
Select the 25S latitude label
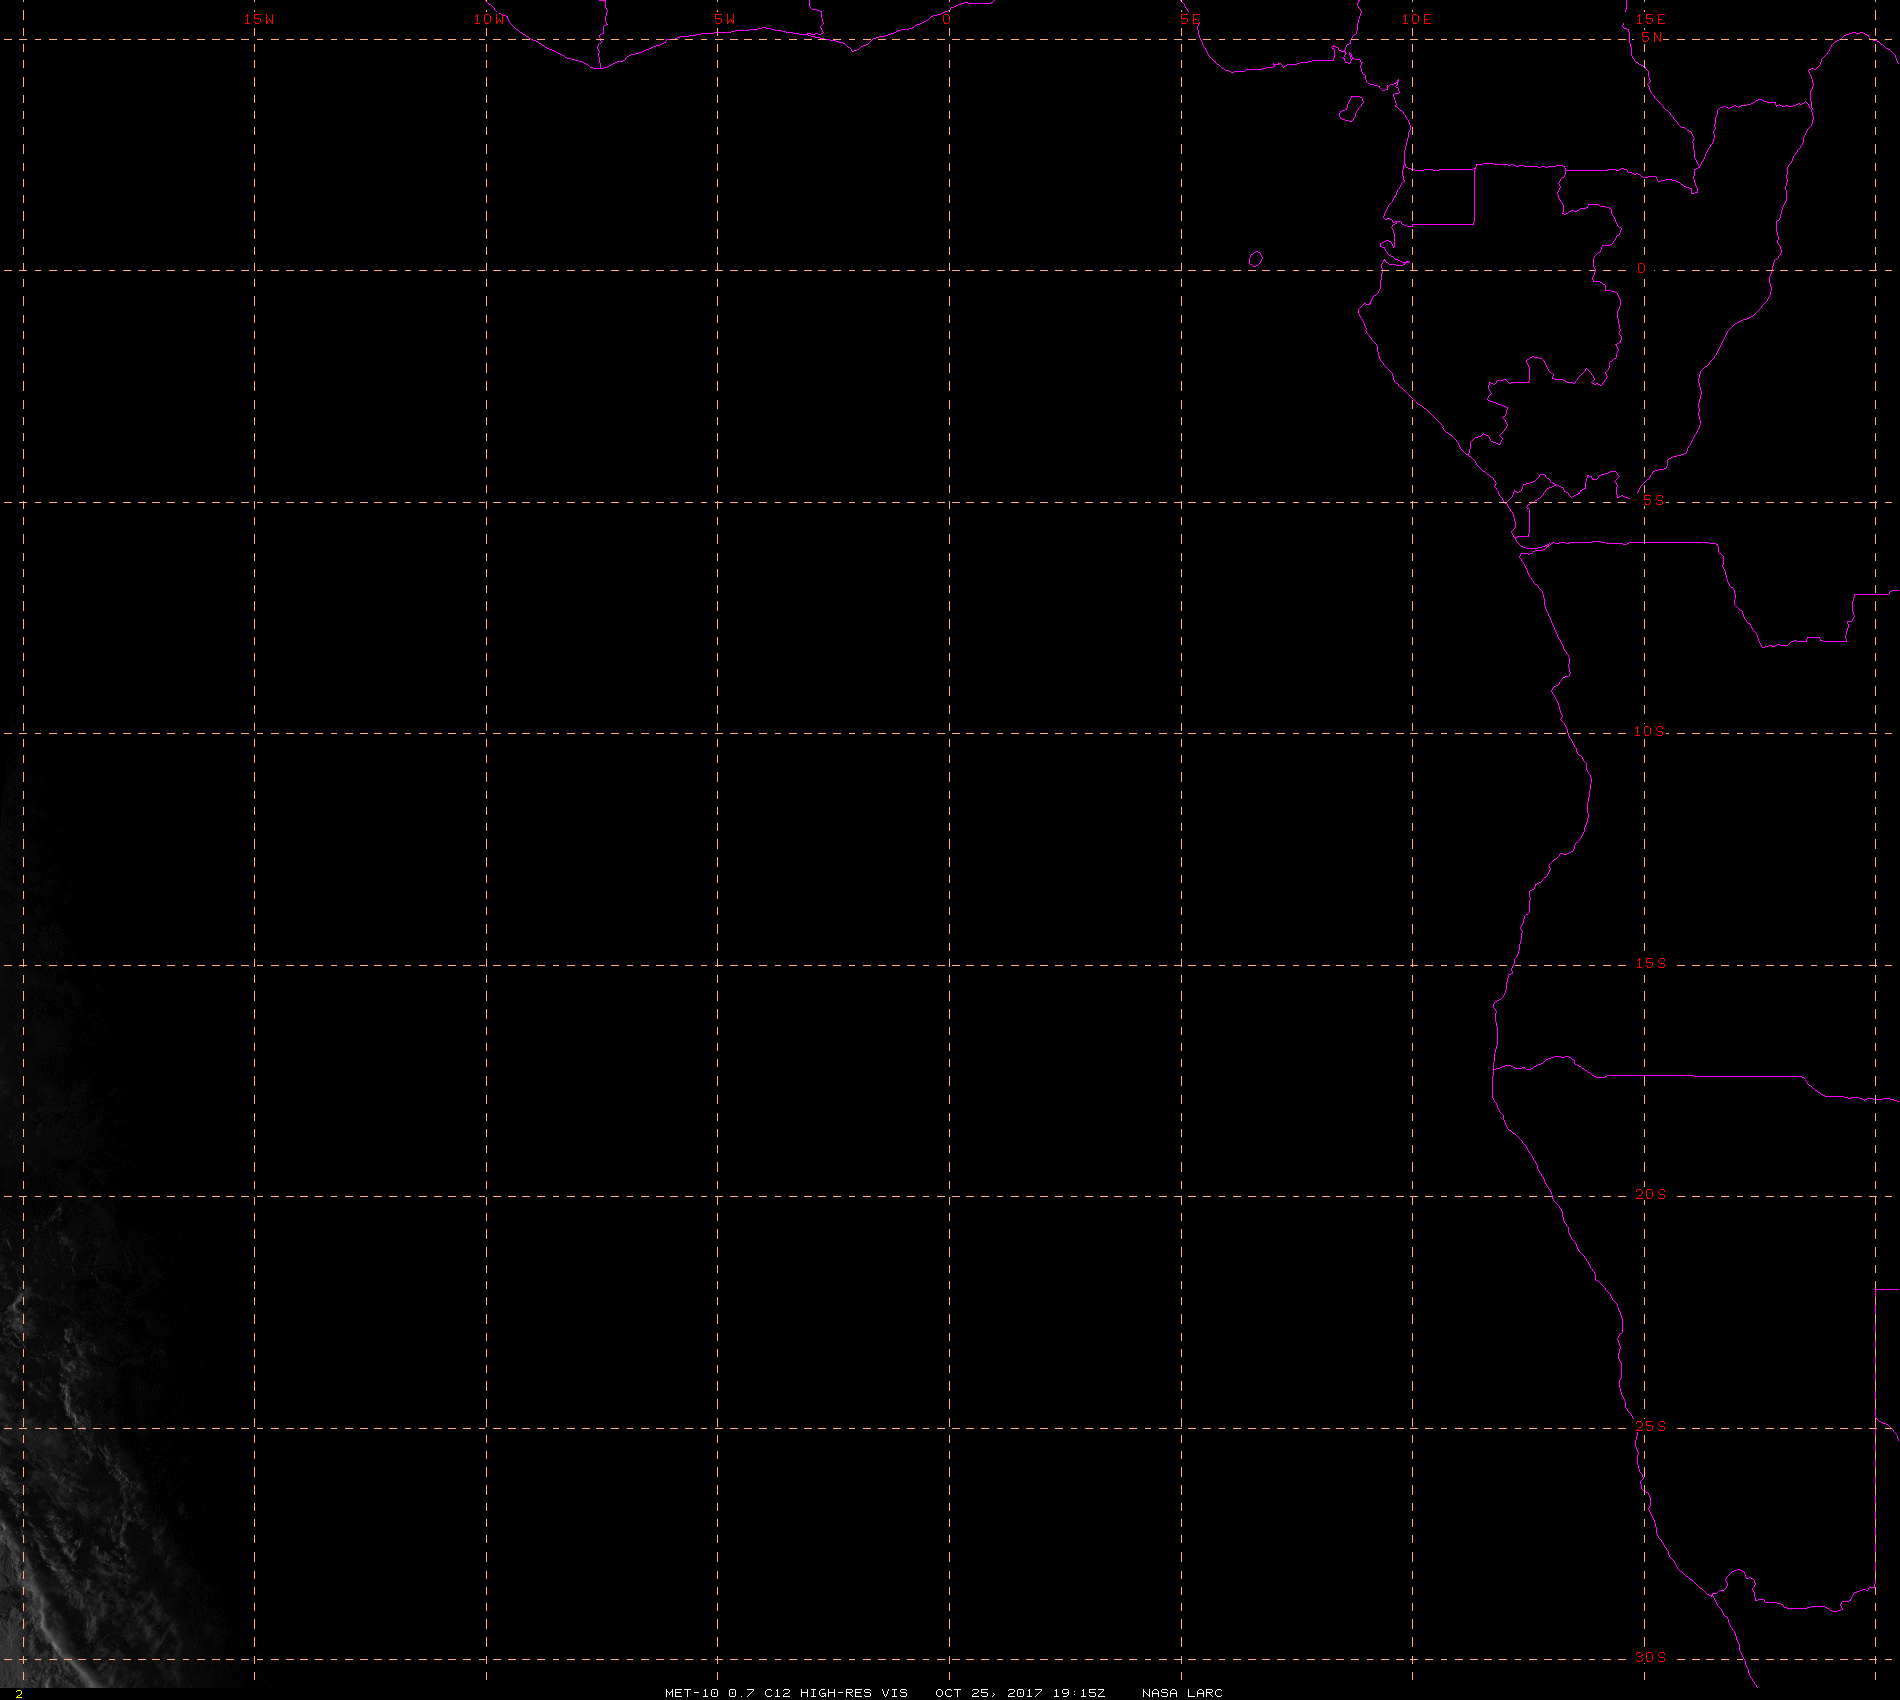point(1651,1426)
